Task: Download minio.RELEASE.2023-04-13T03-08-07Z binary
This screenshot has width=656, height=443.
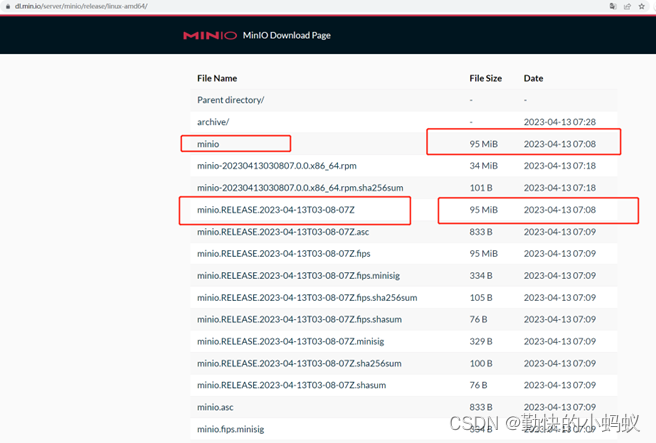Action: [276, 210]
